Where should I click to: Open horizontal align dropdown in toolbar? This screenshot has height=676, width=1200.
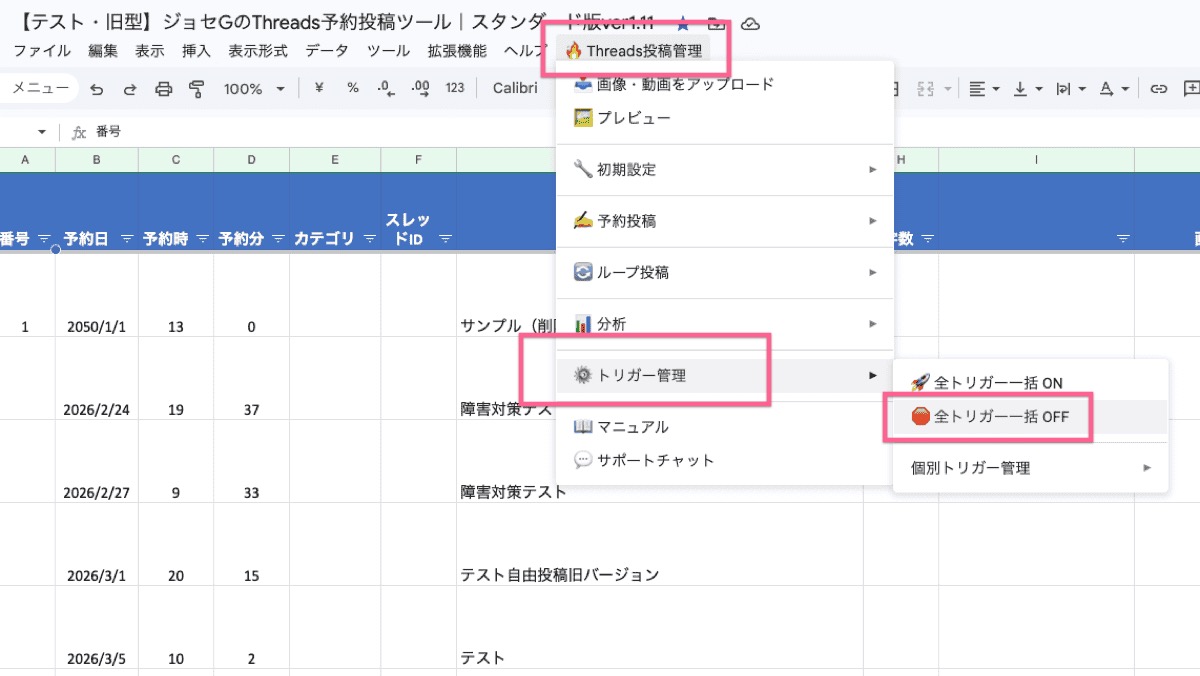click(985, 89)
